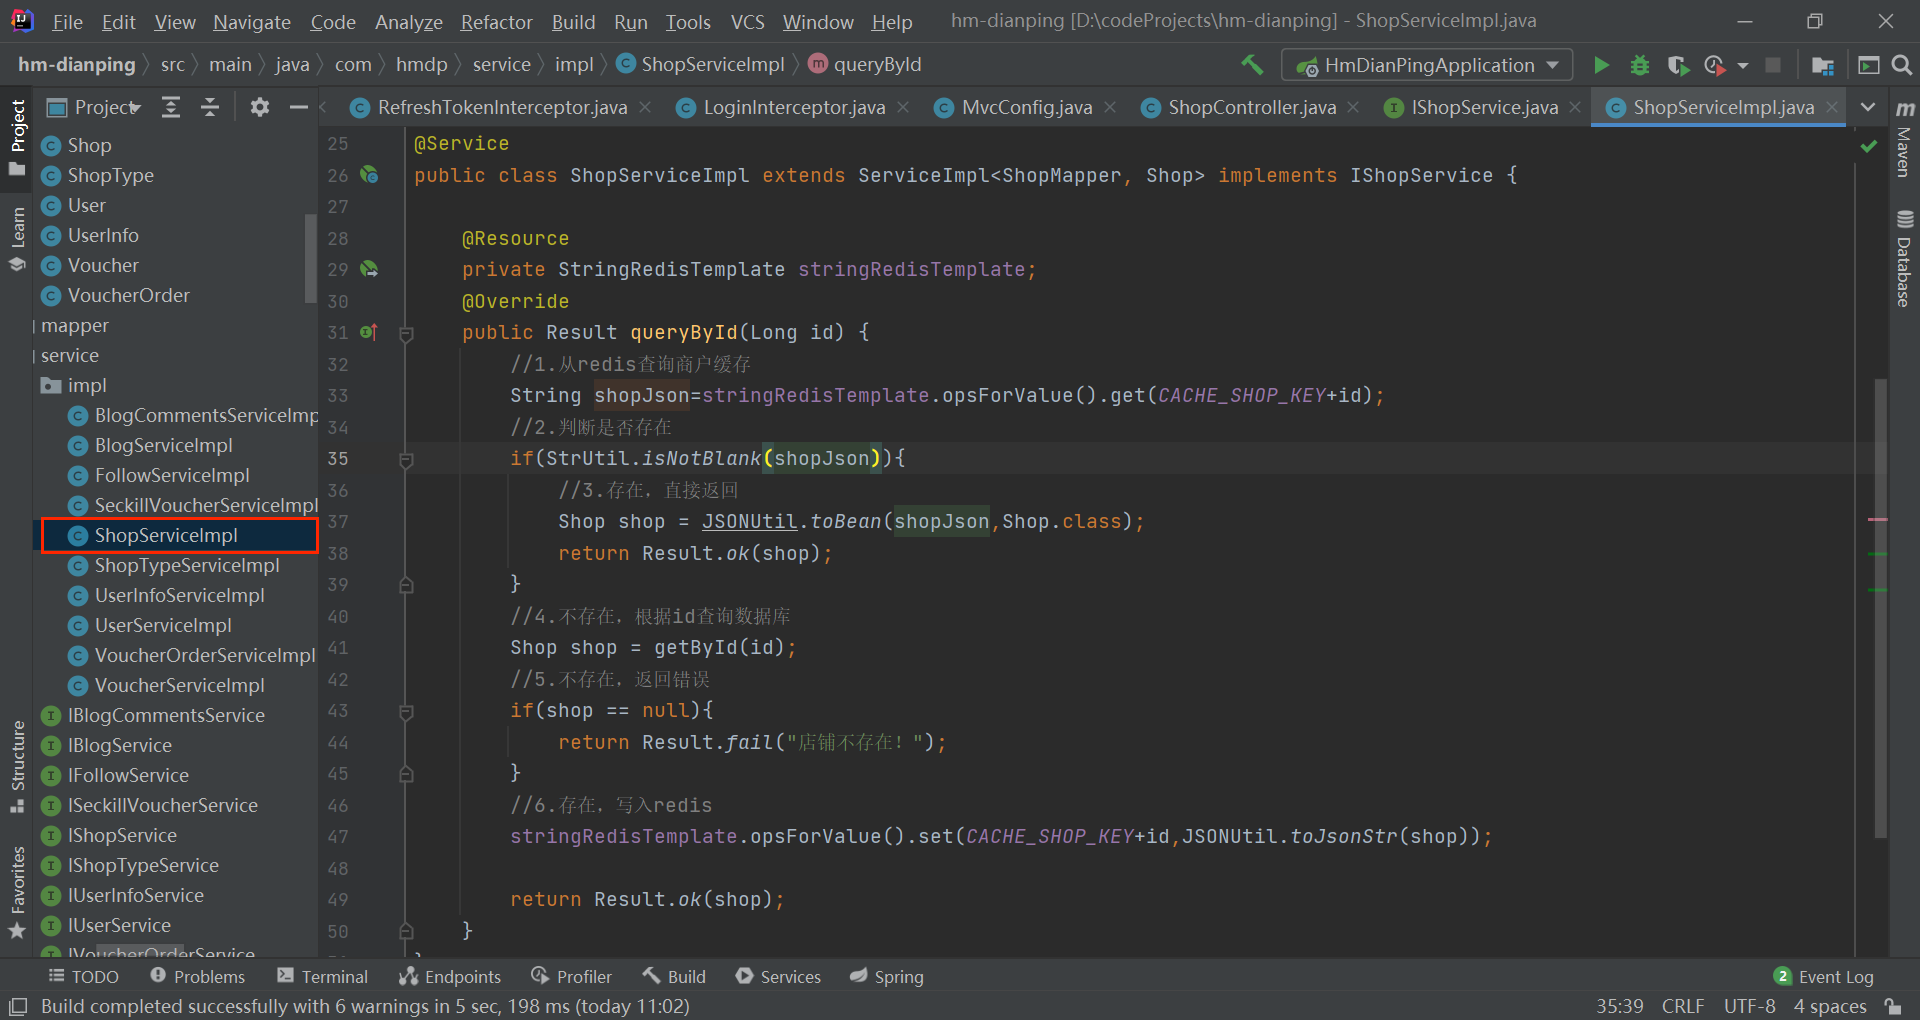Switch to IShopService.java tab
Viewport: 1921px width, 1020px height.
point(1484,107)
